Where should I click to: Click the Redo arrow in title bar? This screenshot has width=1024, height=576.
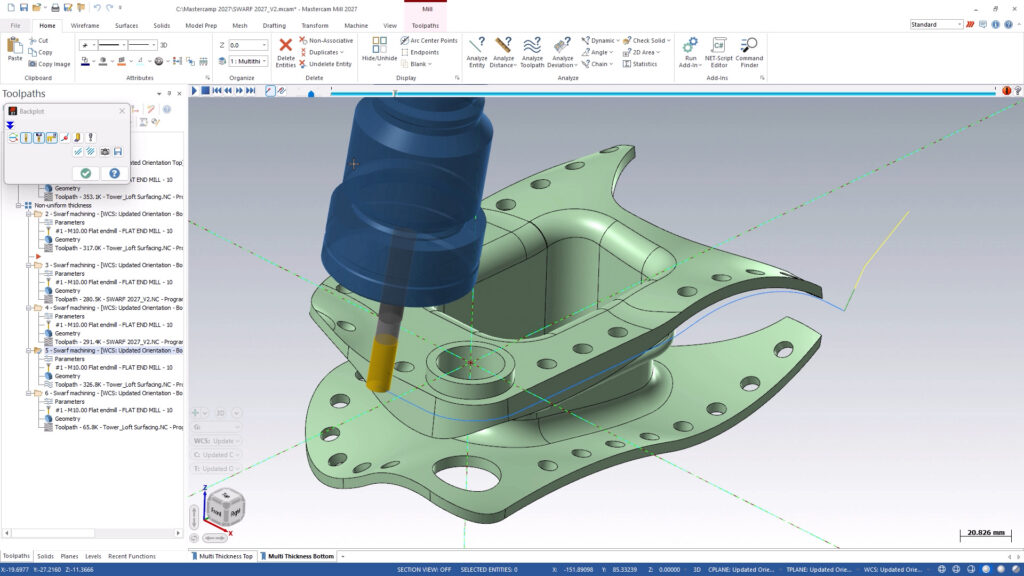click(x=109, y=8)
